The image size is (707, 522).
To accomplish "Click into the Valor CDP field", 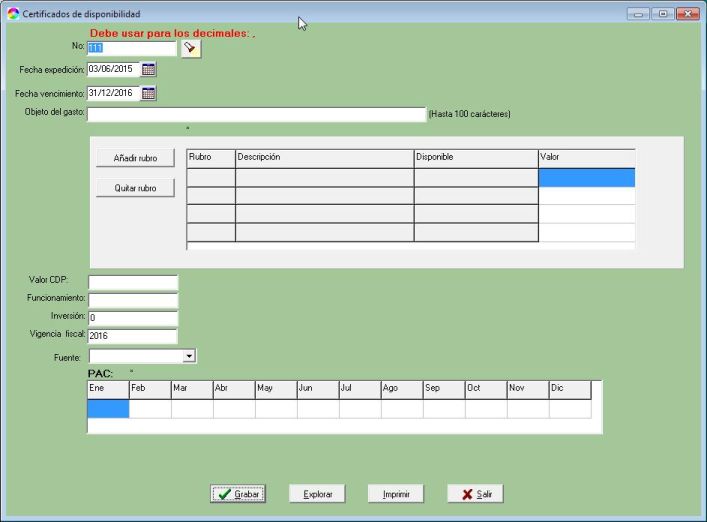I will click(x=133, y=282).
